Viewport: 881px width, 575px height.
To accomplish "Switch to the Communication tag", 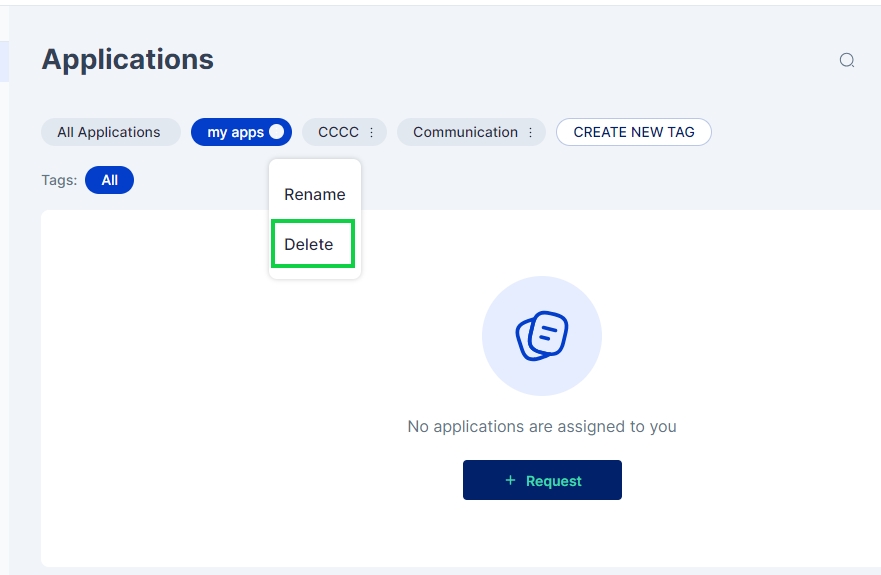I will click(x=465, y=132).
